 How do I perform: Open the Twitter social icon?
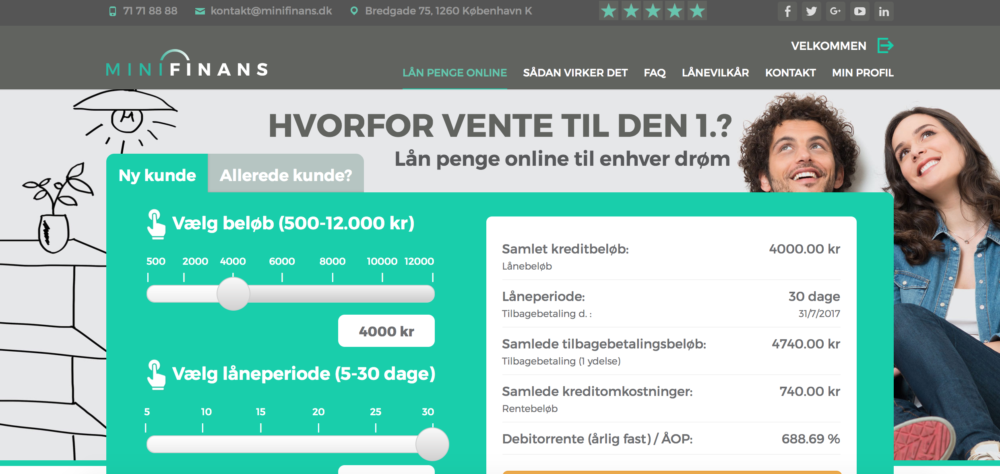pos(811,11)
